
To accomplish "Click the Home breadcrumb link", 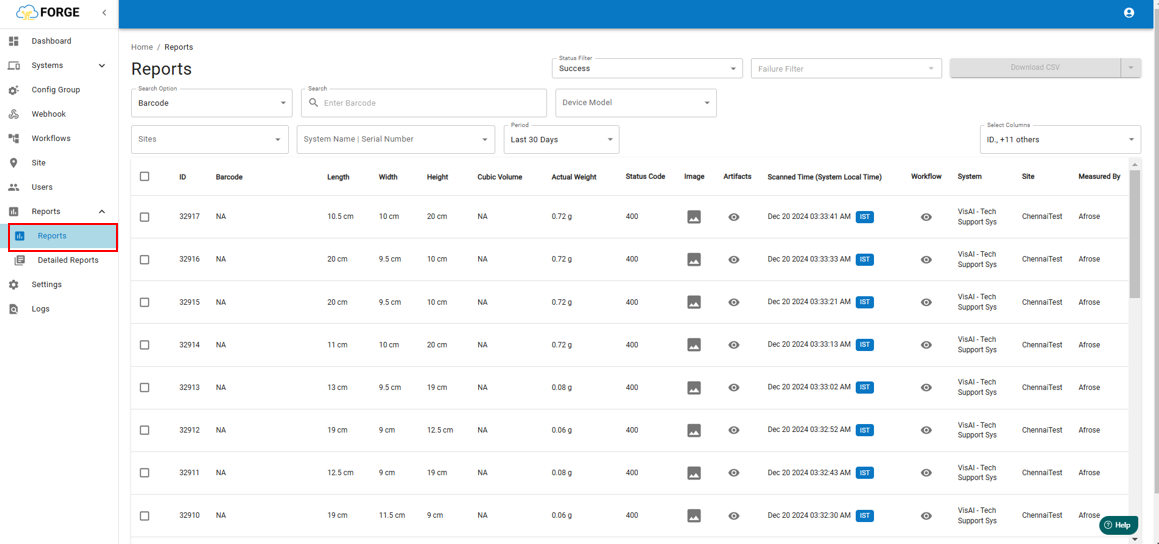I will pos(142,47).
